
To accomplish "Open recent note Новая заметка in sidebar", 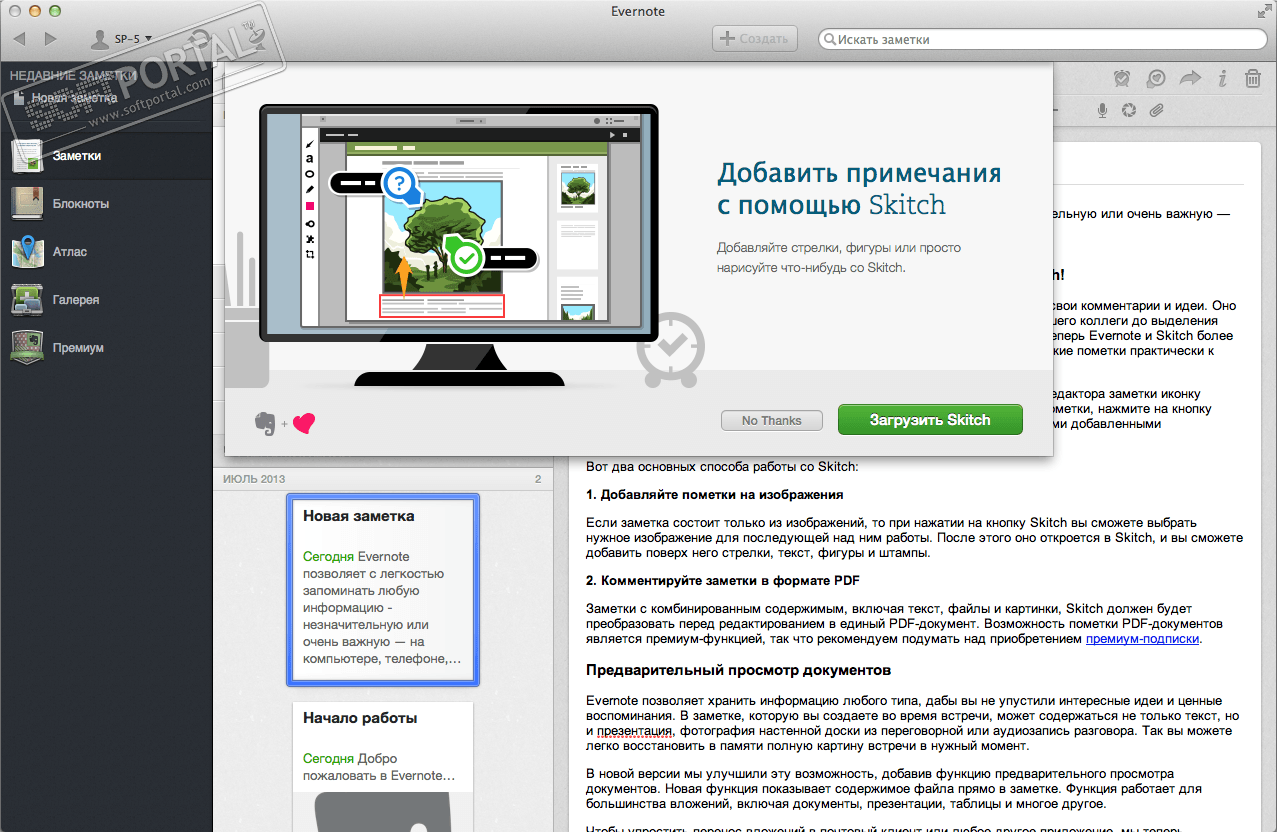I will pos(75,98).
